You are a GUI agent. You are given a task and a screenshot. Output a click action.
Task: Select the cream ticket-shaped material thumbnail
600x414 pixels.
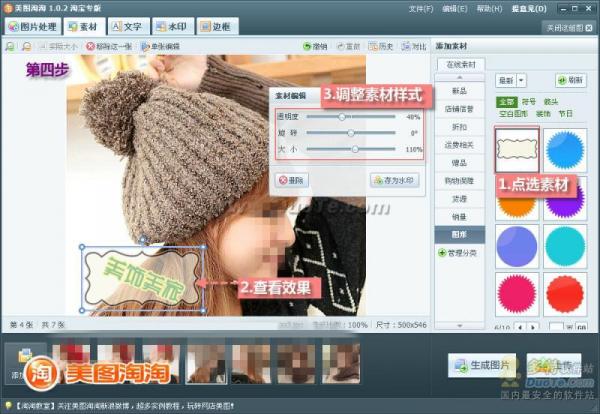coord(517,150)
